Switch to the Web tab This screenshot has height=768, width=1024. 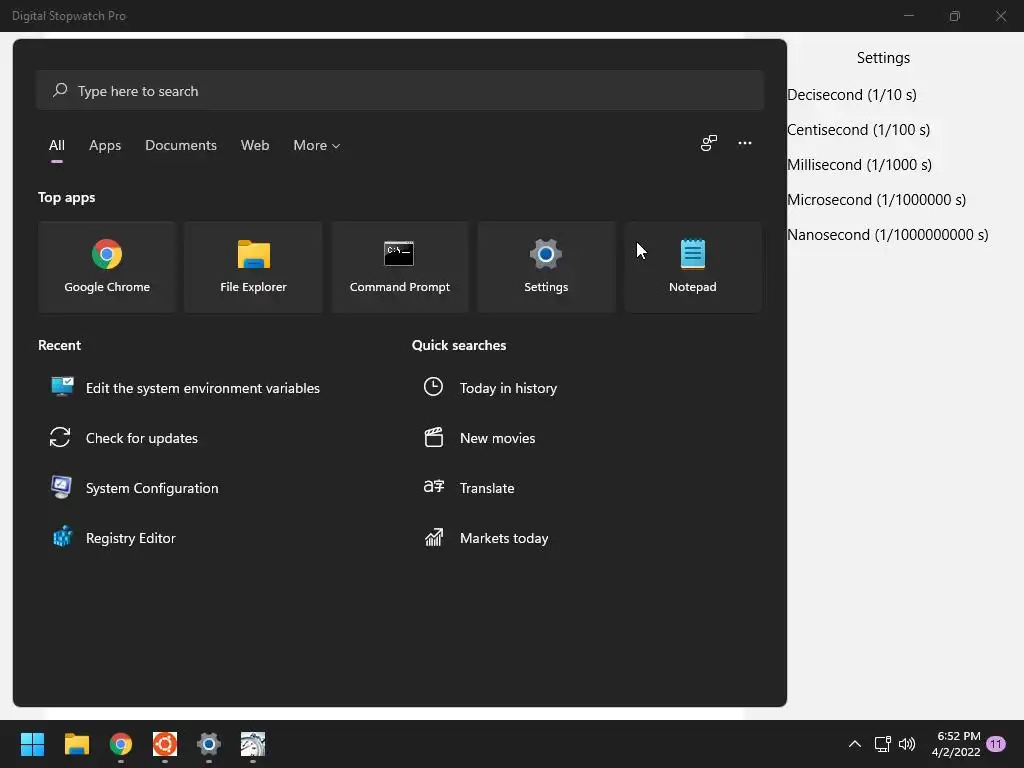click(x=255, y=145)
